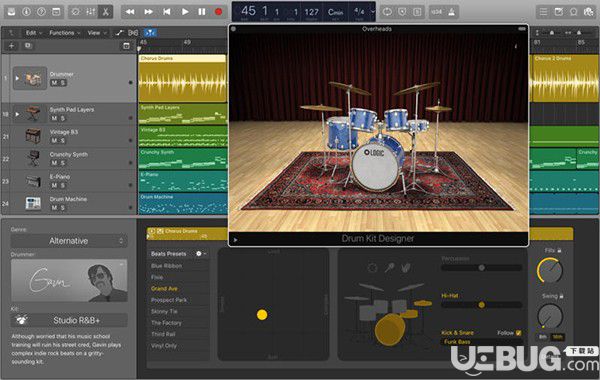Select the Grand Ave beat preset
The width and height of the screenshot is (600, 380).
pos(164,289)
